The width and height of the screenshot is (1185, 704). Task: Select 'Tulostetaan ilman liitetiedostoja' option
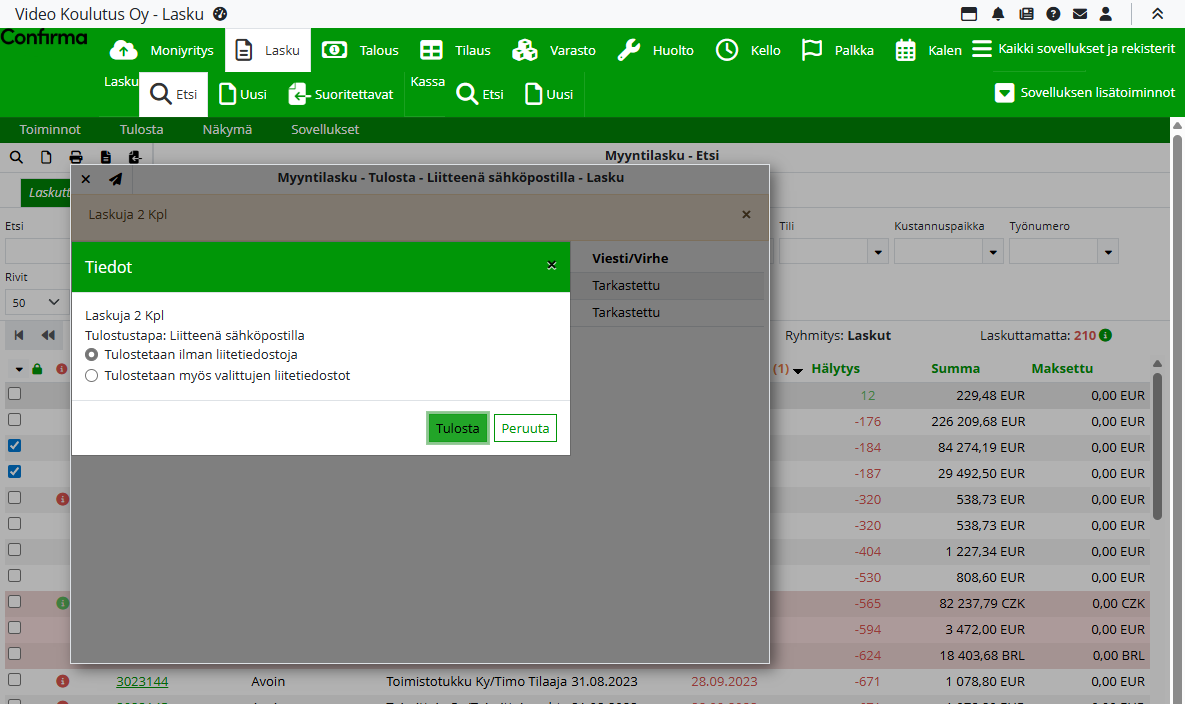click(92, 355)
